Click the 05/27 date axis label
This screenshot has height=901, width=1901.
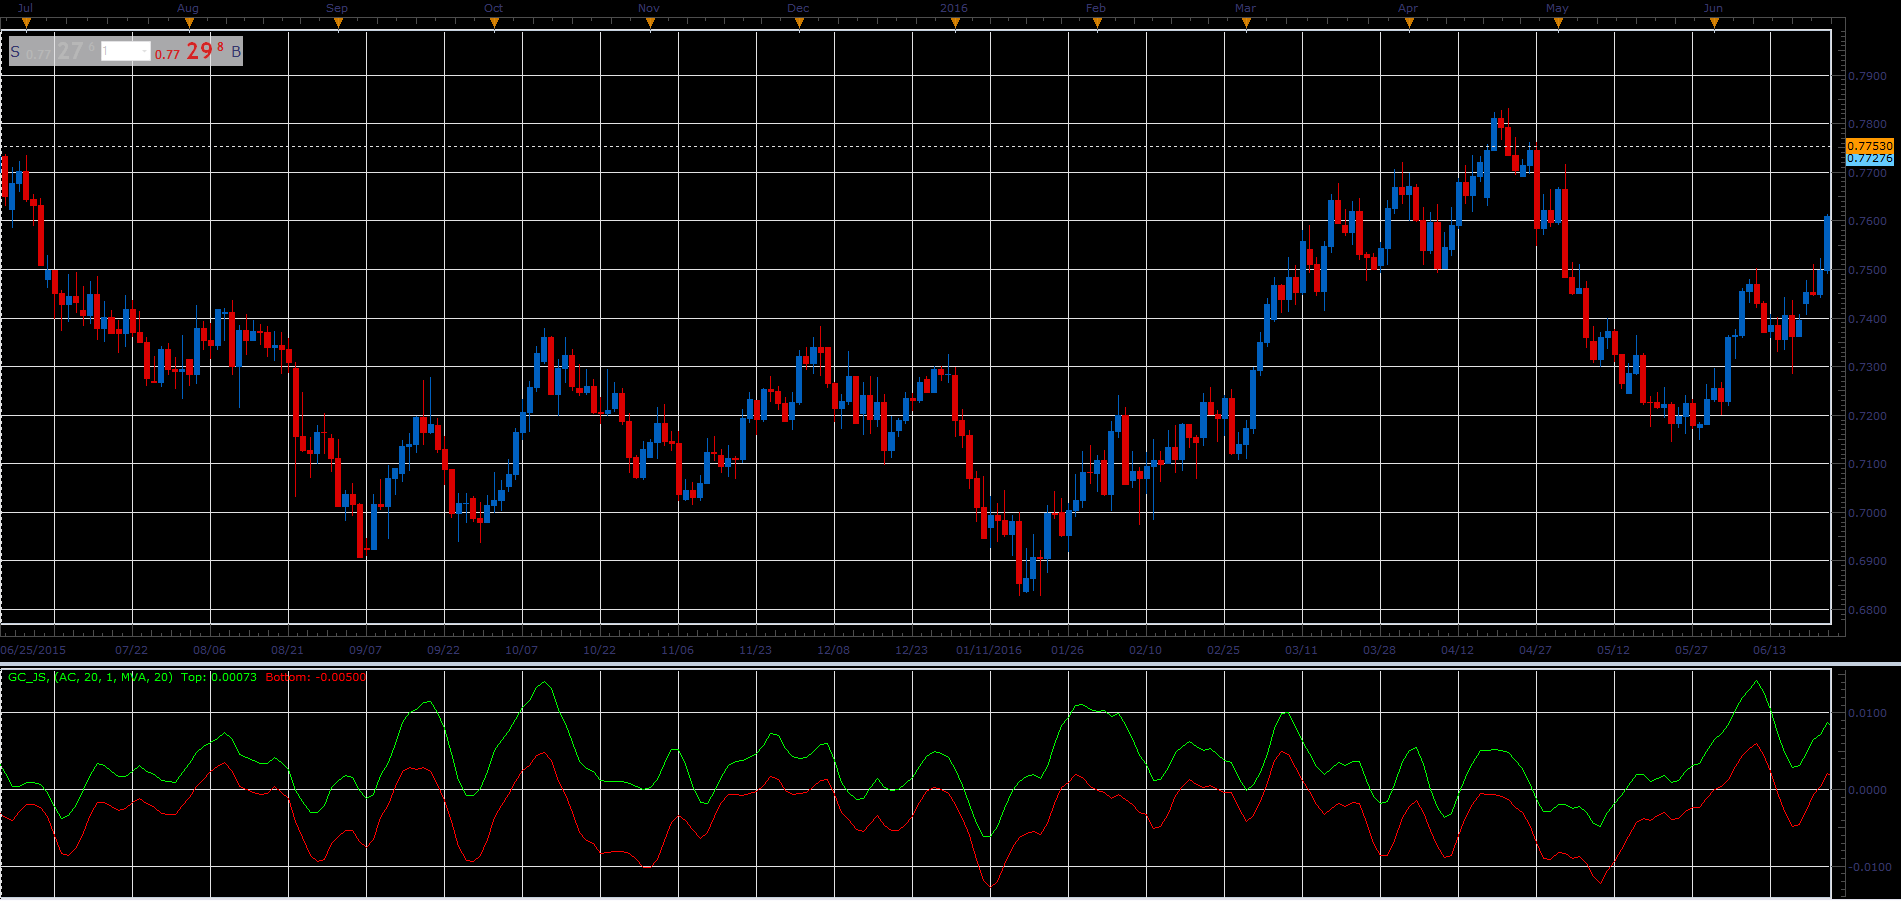coord(1692,650)
